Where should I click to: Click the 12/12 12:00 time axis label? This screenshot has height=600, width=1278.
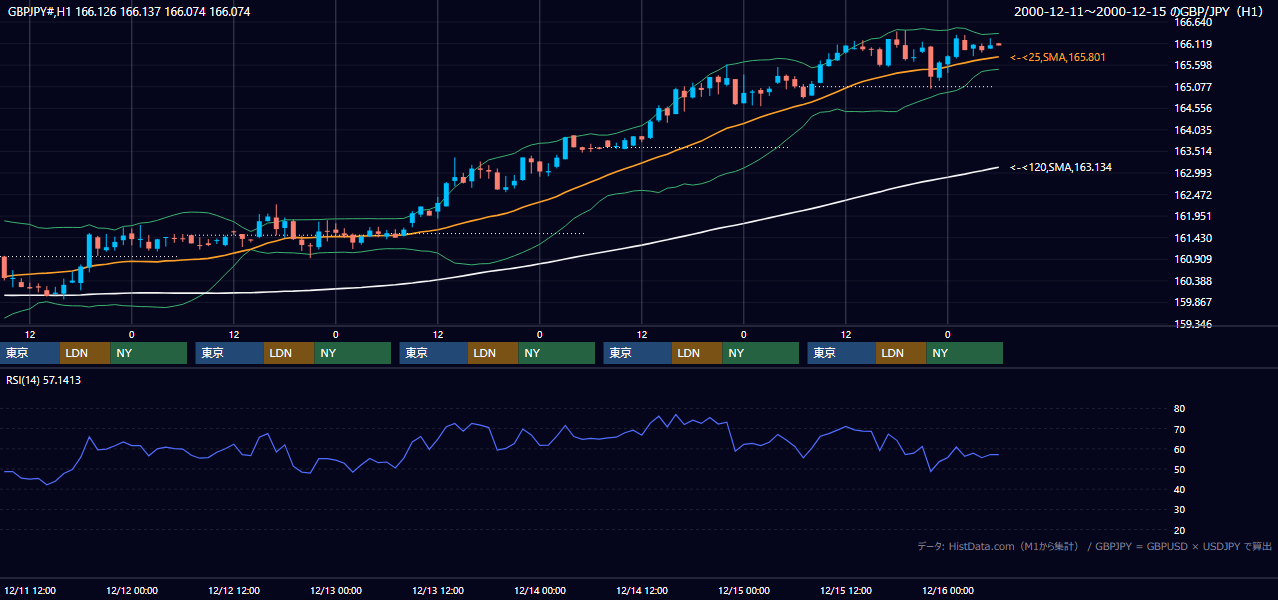[x=234, y=590]
